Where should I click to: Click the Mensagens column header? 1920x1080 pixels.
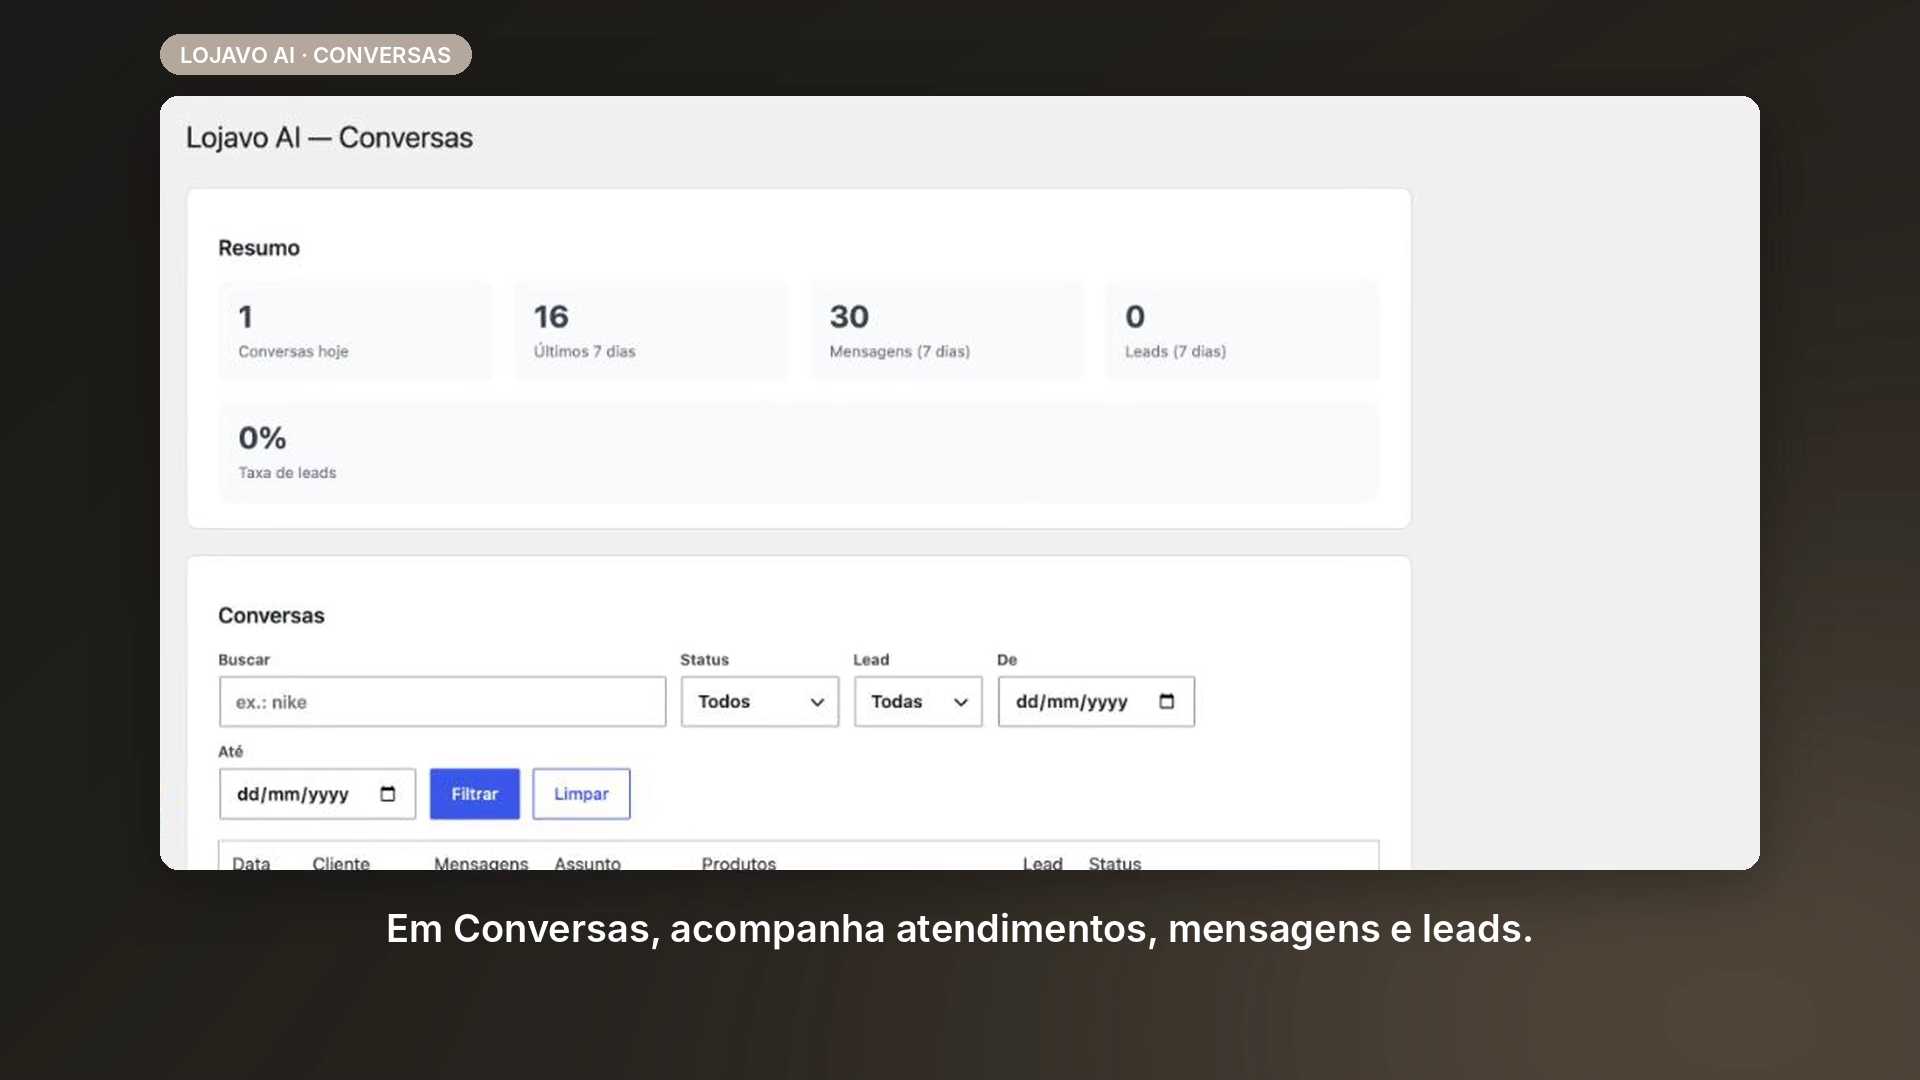coord(481,863)
